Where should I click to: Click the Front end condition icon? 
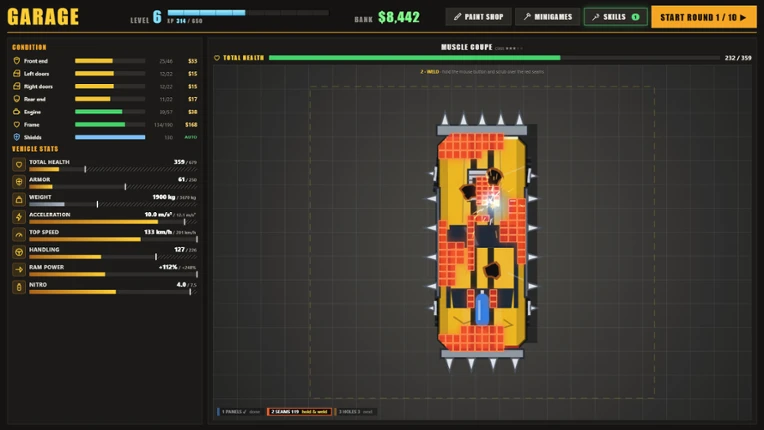point(17,61)
